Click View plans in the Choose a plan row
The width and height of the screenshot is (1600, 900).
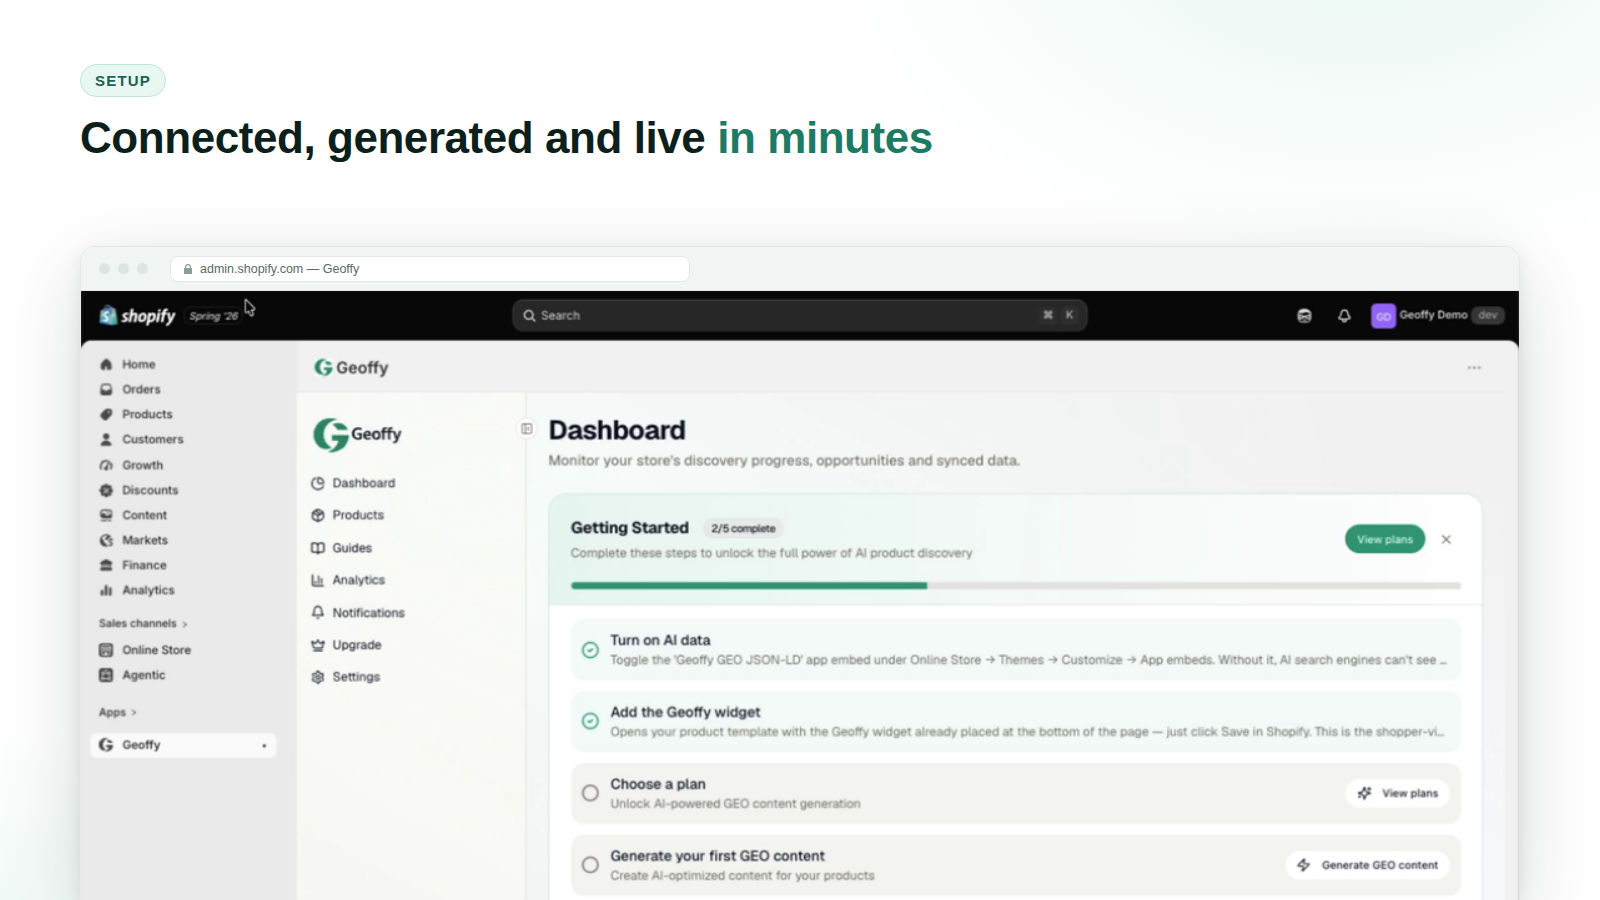tap(1398, 793)
